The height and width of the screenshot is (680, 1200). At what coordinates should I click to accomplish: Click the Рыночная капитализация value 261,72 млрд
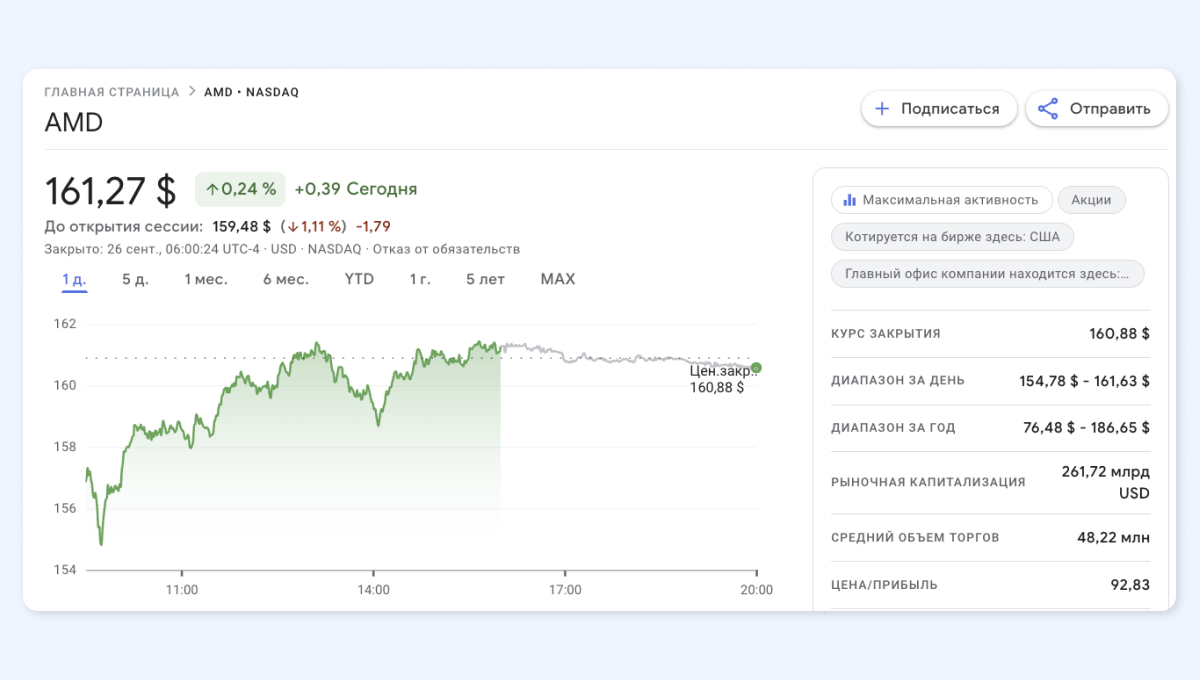[1105, 482]
